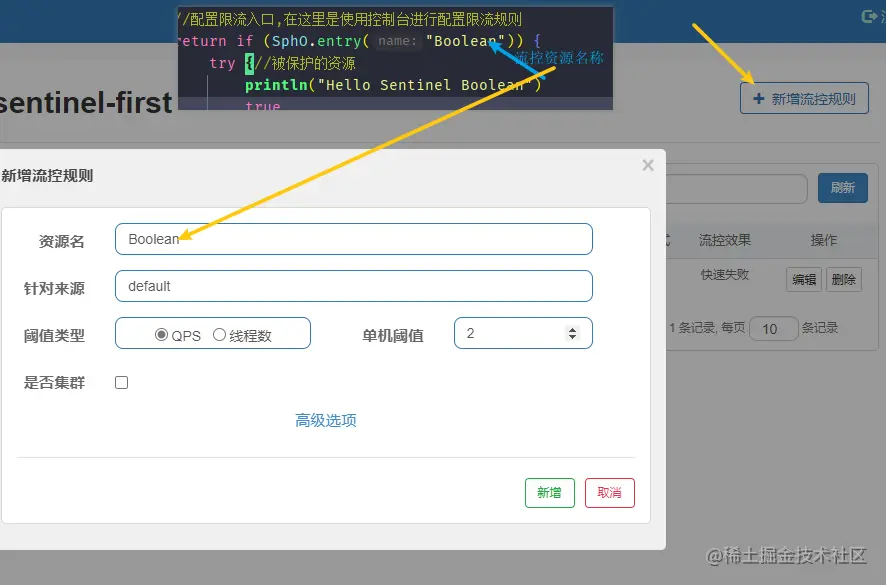886x585 pixels.
Task: Click the 操作 column header
Action: tap(824, 240)
